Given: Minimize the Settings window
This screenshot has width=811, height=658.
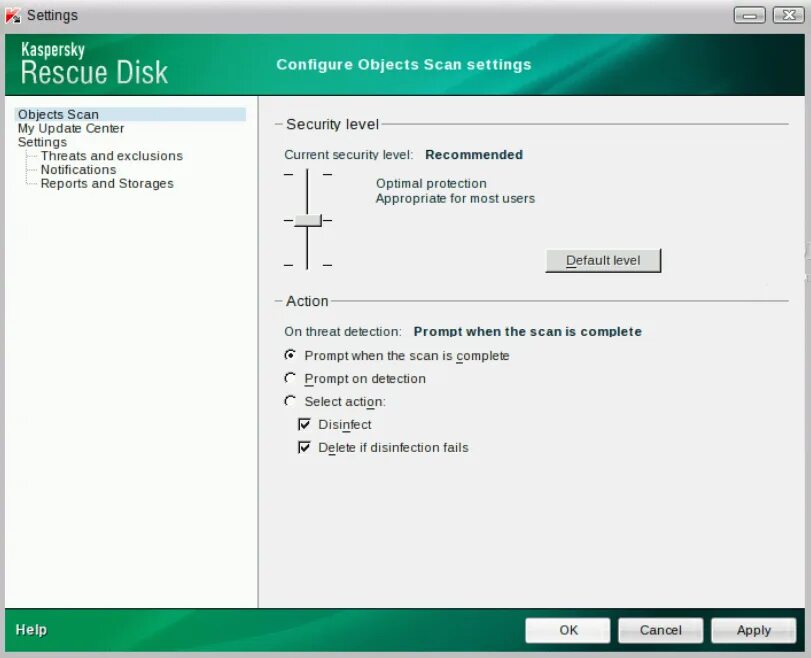Looking at the screenshot, I should click(x=749, y=16).
